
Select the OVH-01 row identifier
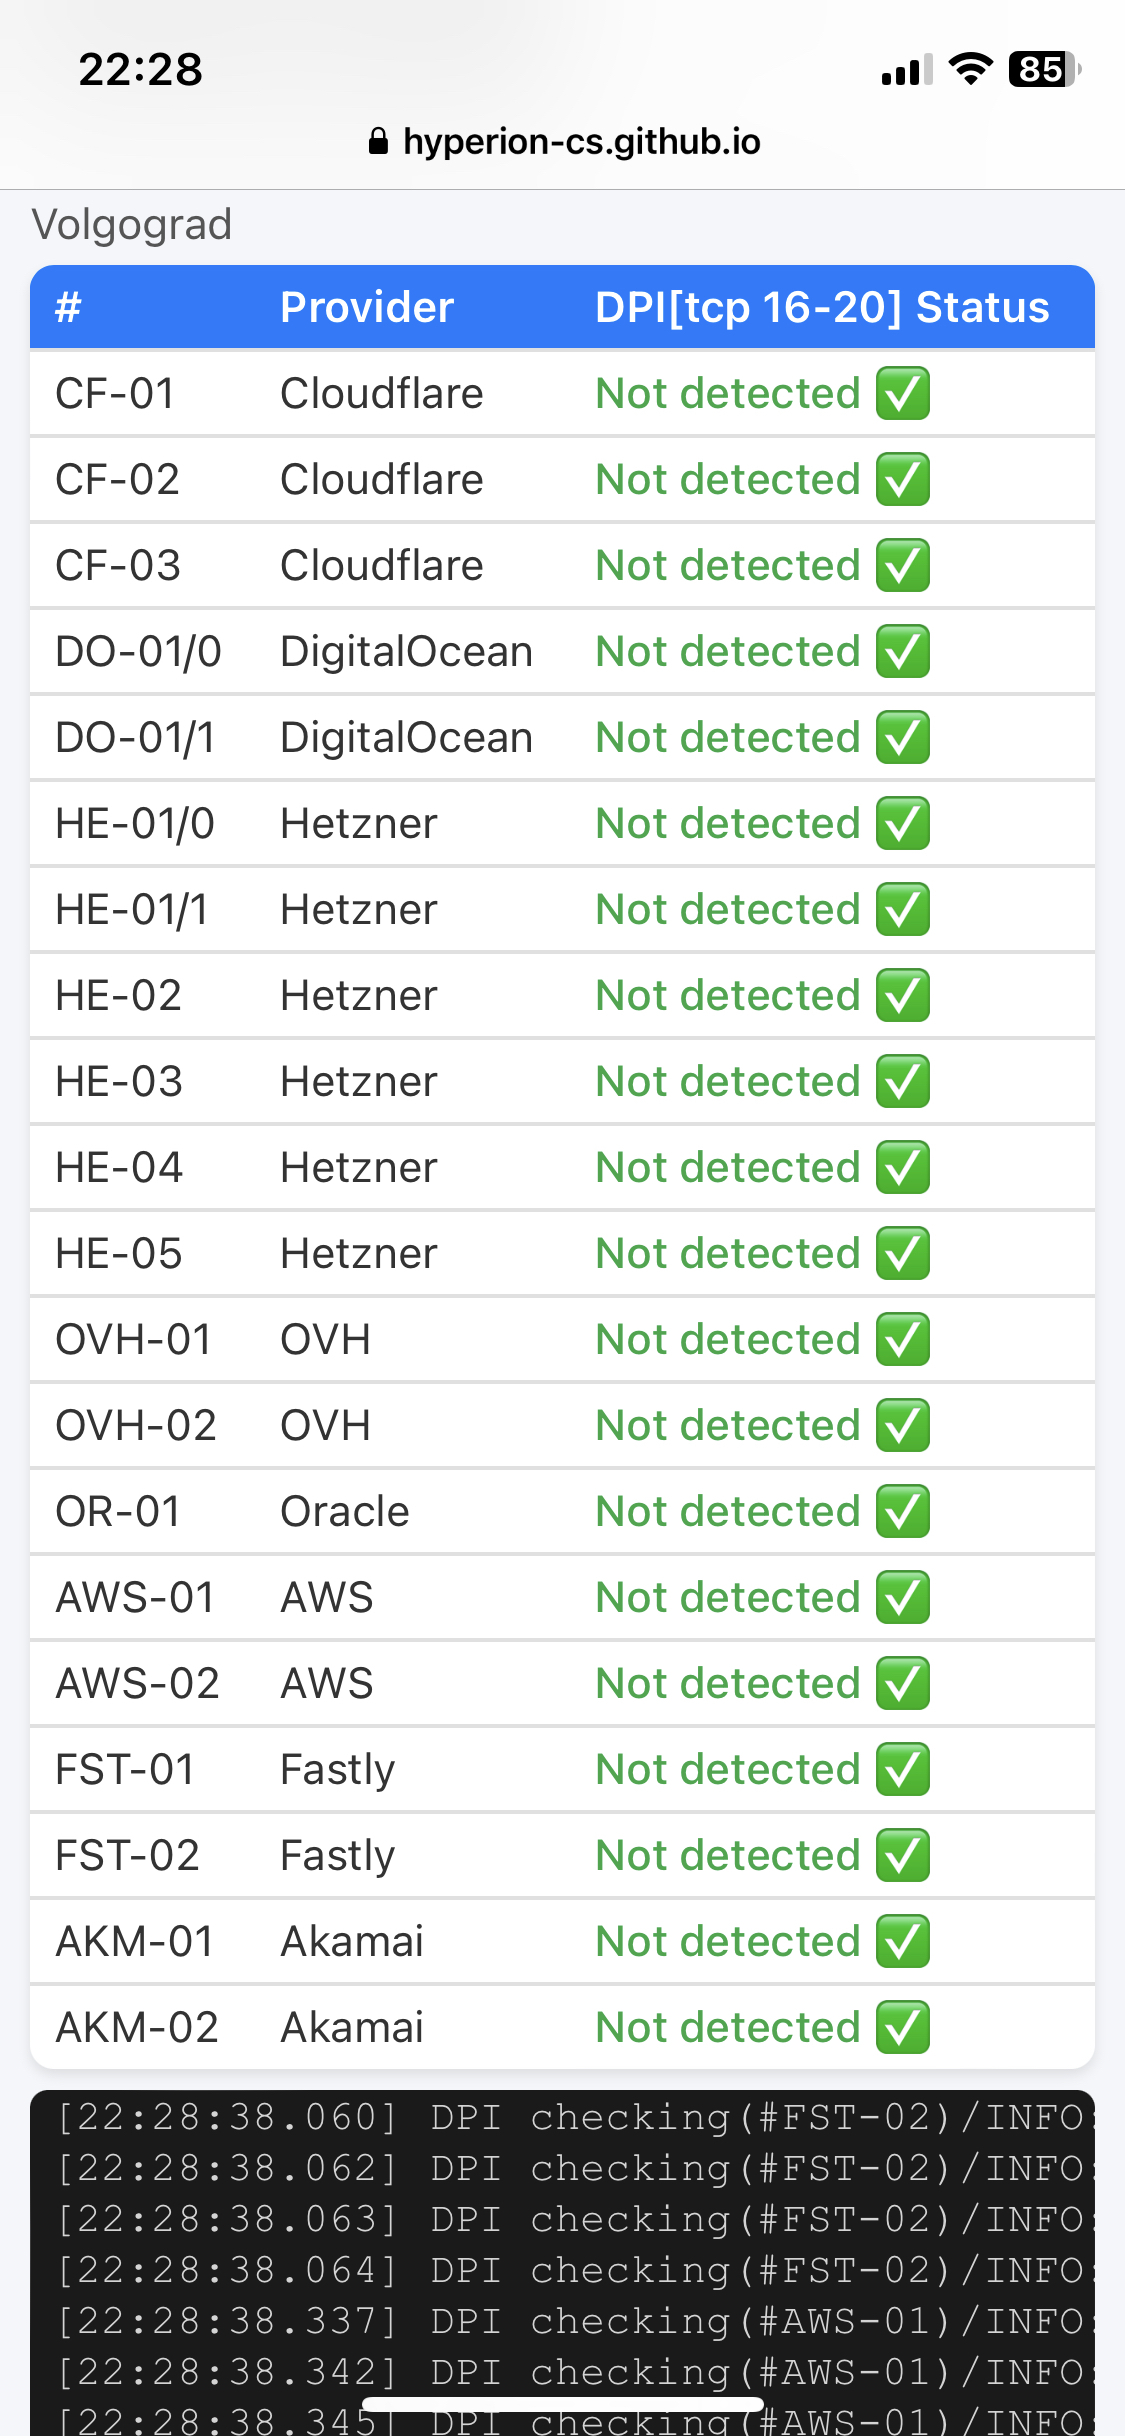(x=133, y=1339)
